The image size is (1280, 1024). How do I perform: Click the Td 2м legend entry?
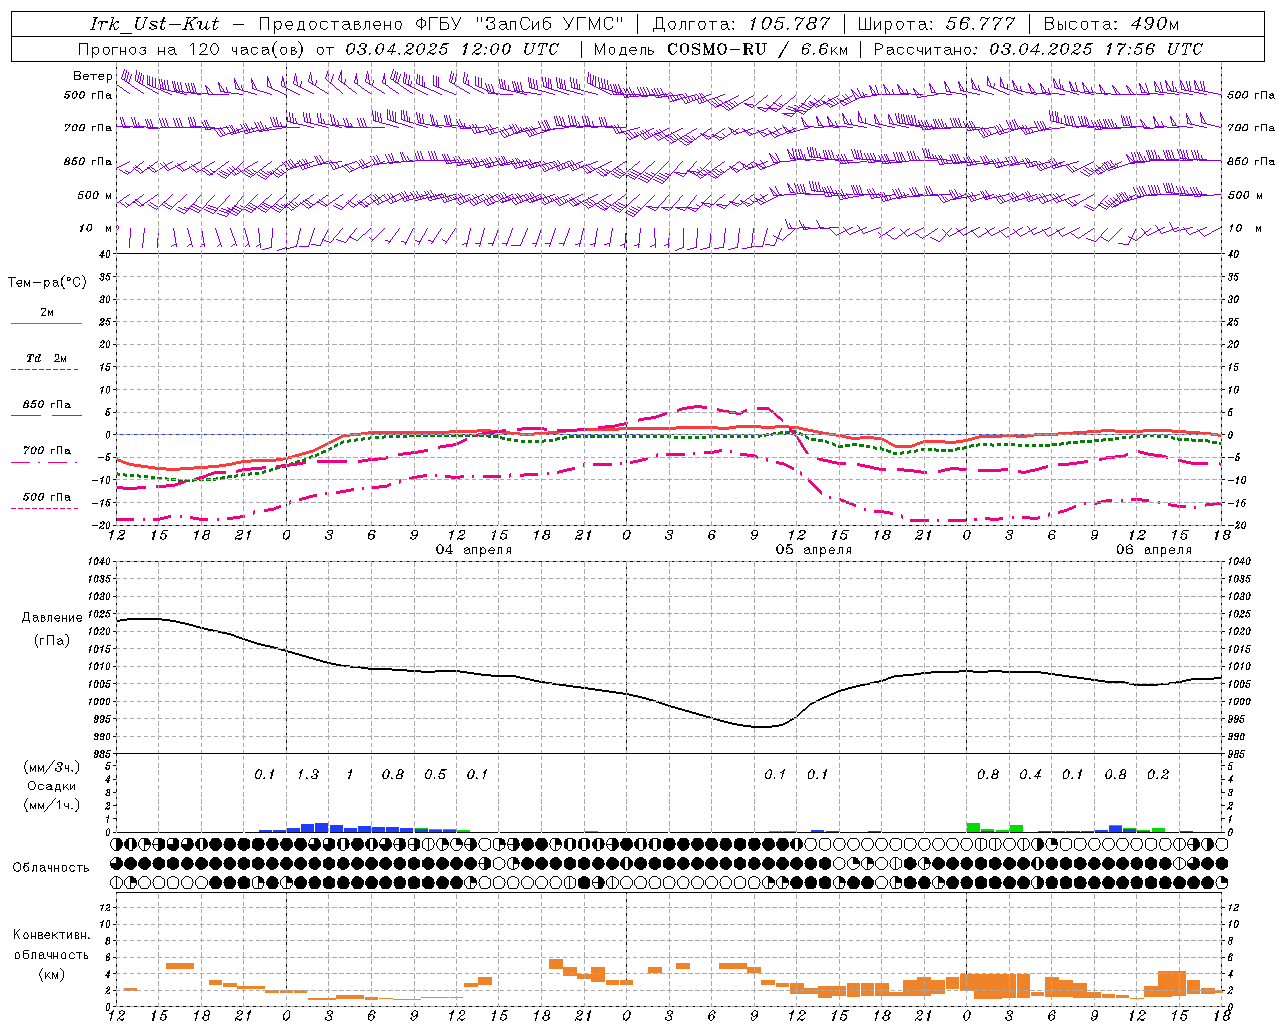pos(47,358)
